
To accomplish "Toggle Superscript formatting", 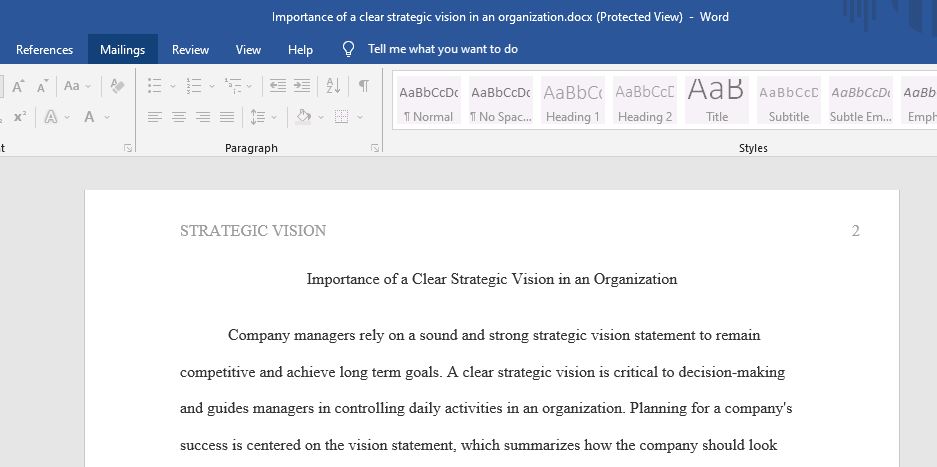I will 20,117.
